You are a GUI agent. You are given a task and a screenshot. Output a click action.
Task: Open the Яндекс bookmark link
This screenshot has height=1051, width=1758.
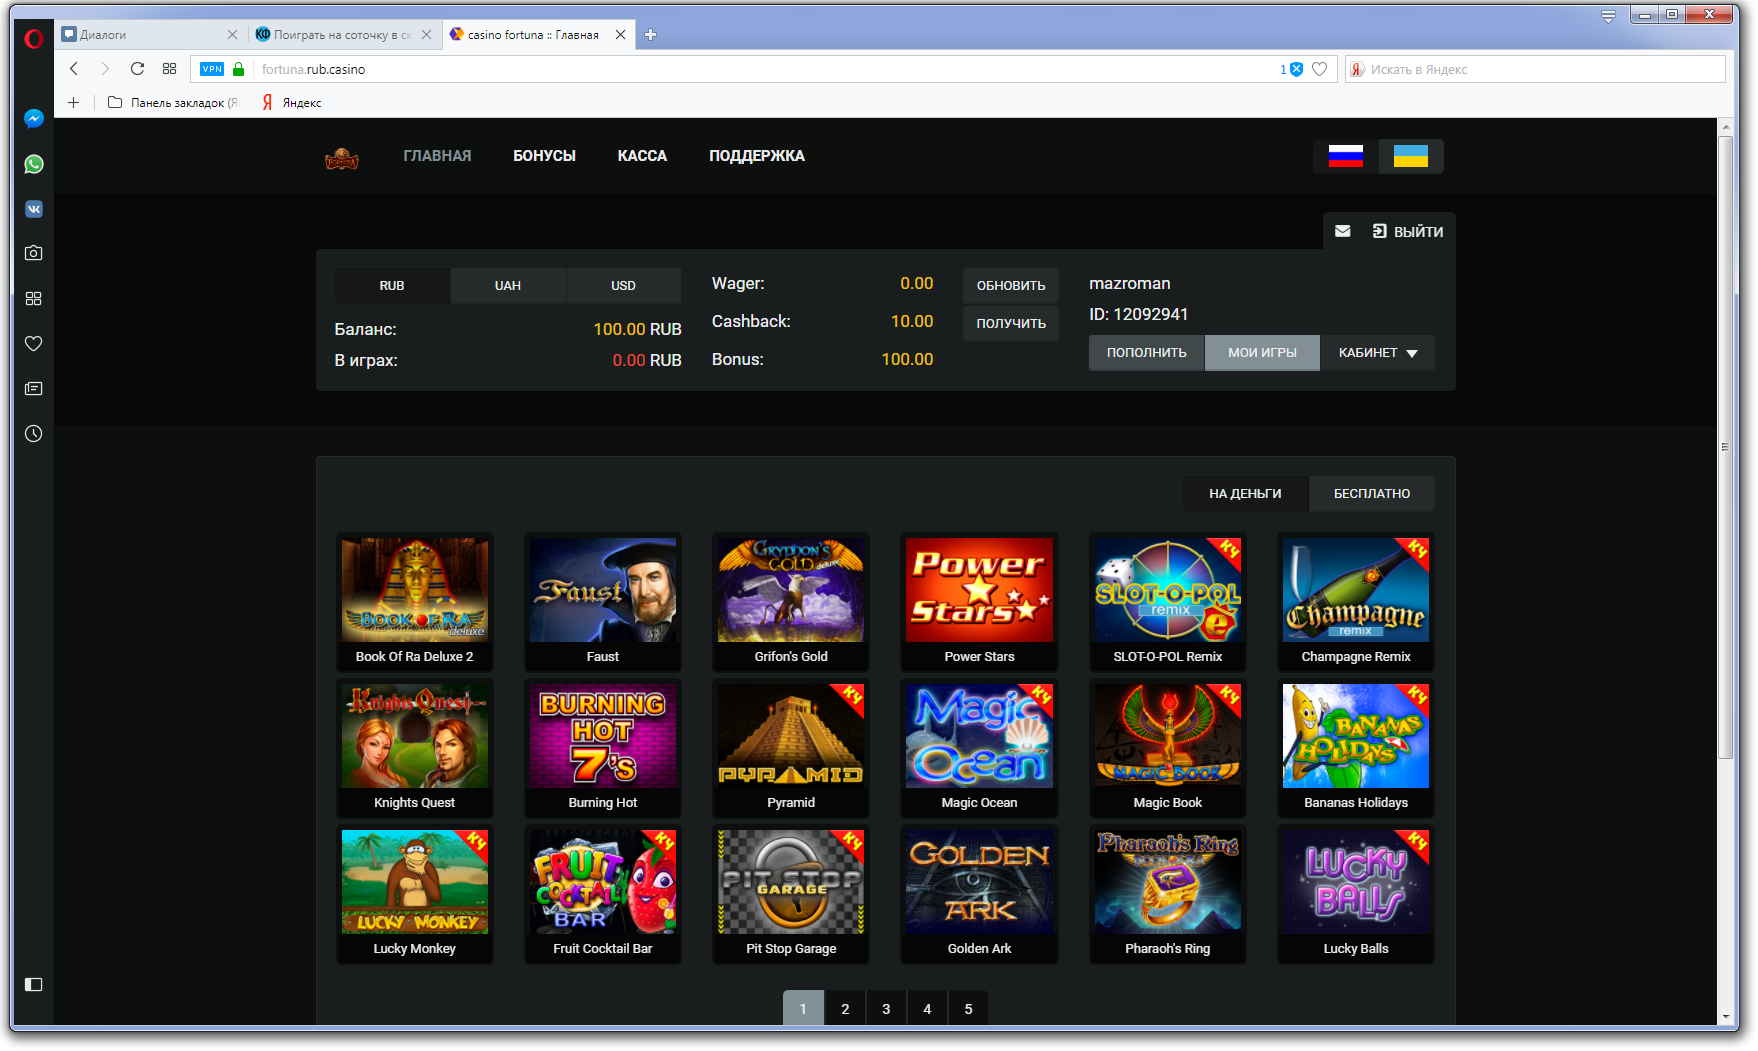click(291, 102)
